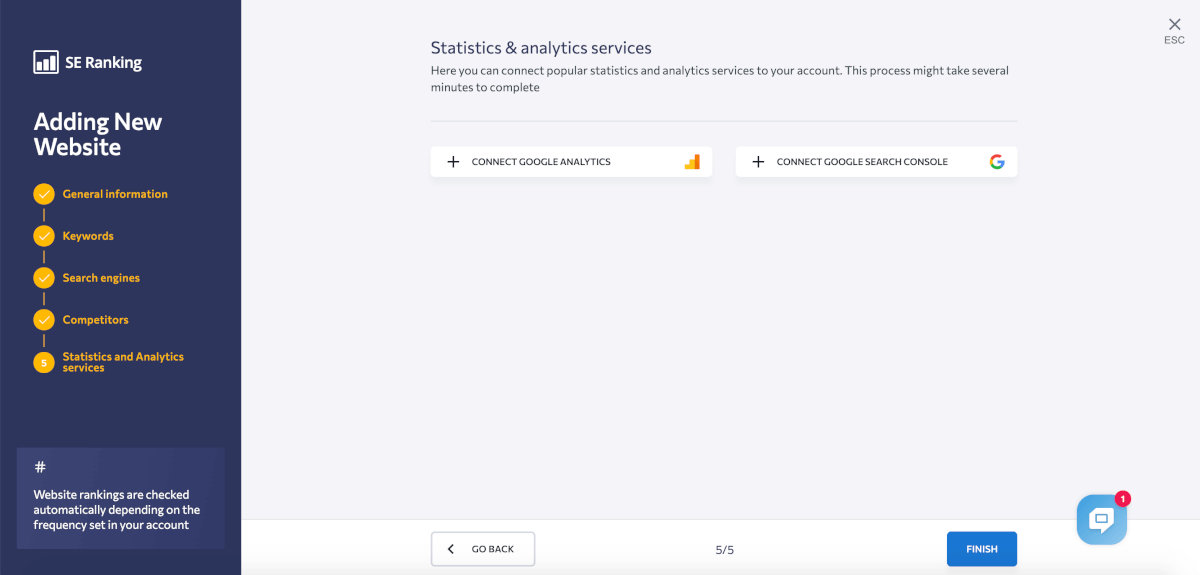Click the left arrow on Go Back

[x=451, y=549]
